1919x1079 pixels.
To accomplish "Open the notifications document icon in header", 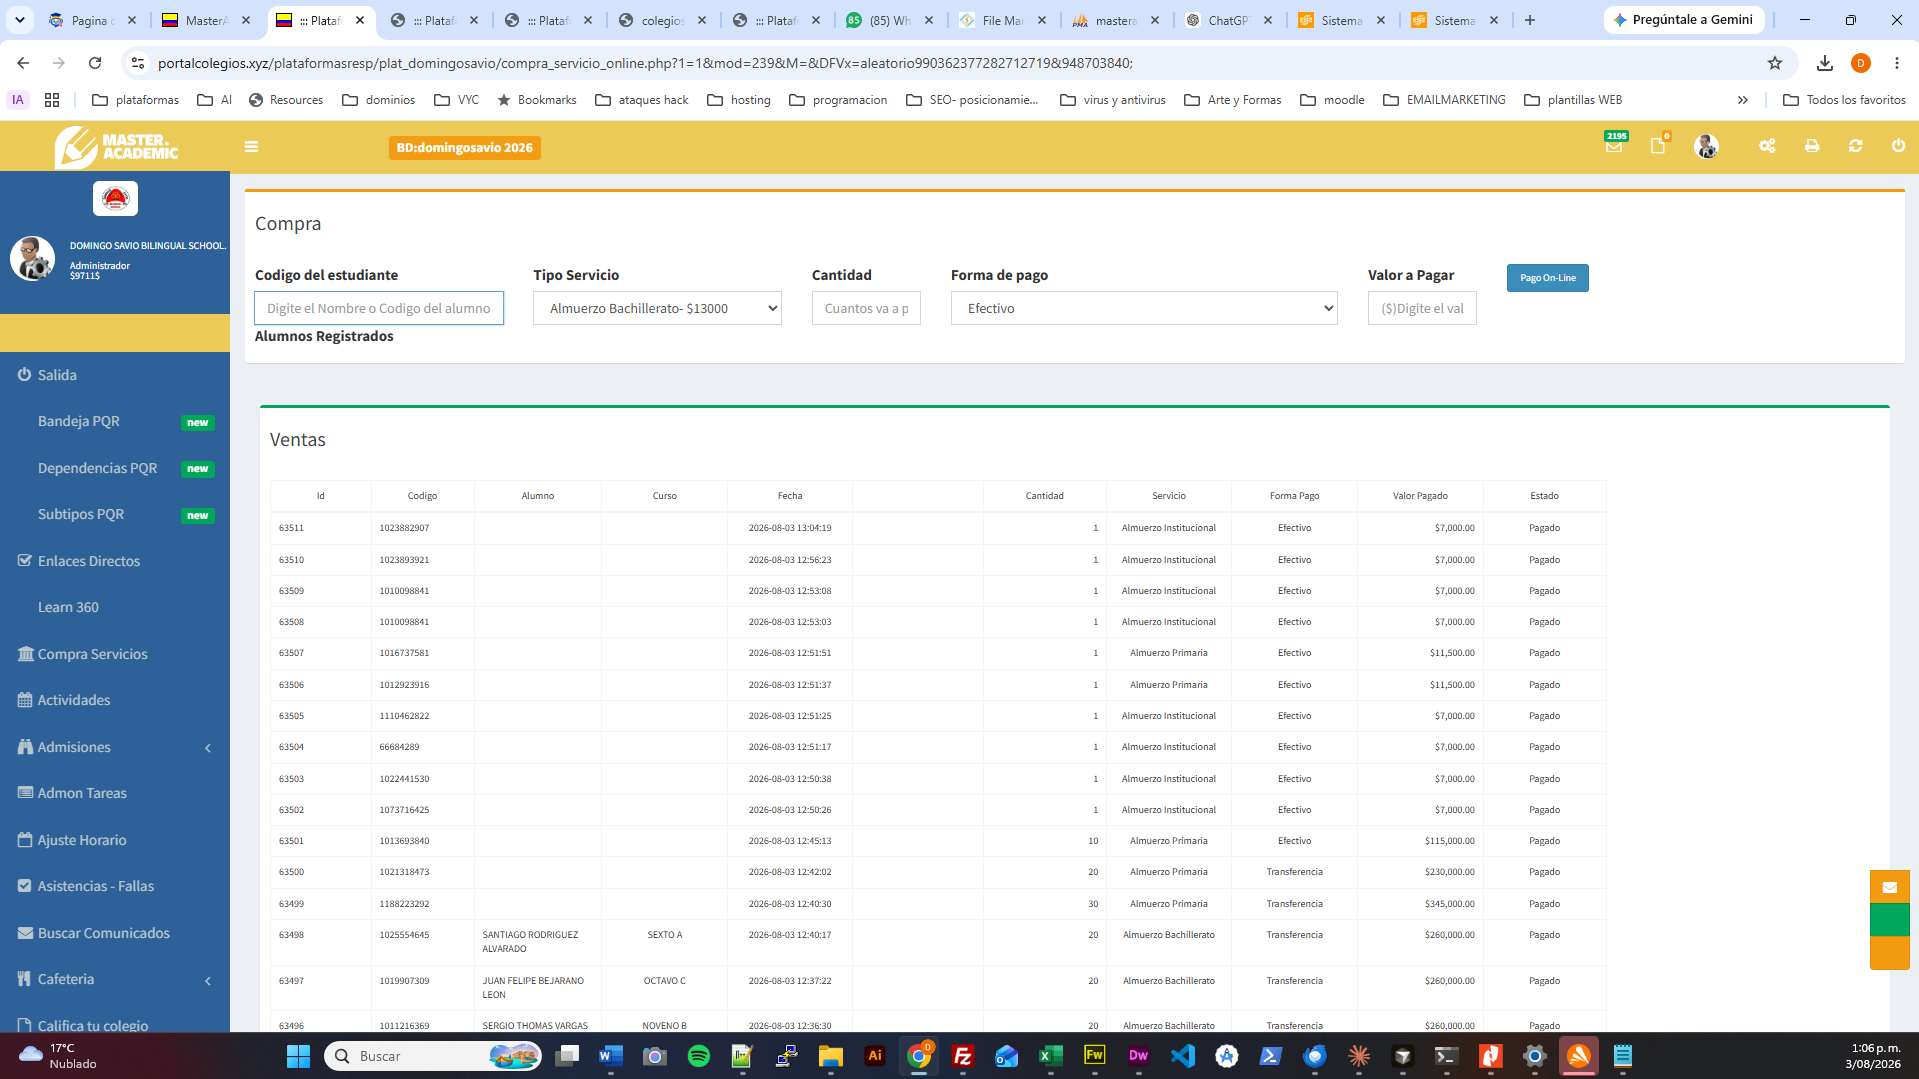I will [1658, 146].
